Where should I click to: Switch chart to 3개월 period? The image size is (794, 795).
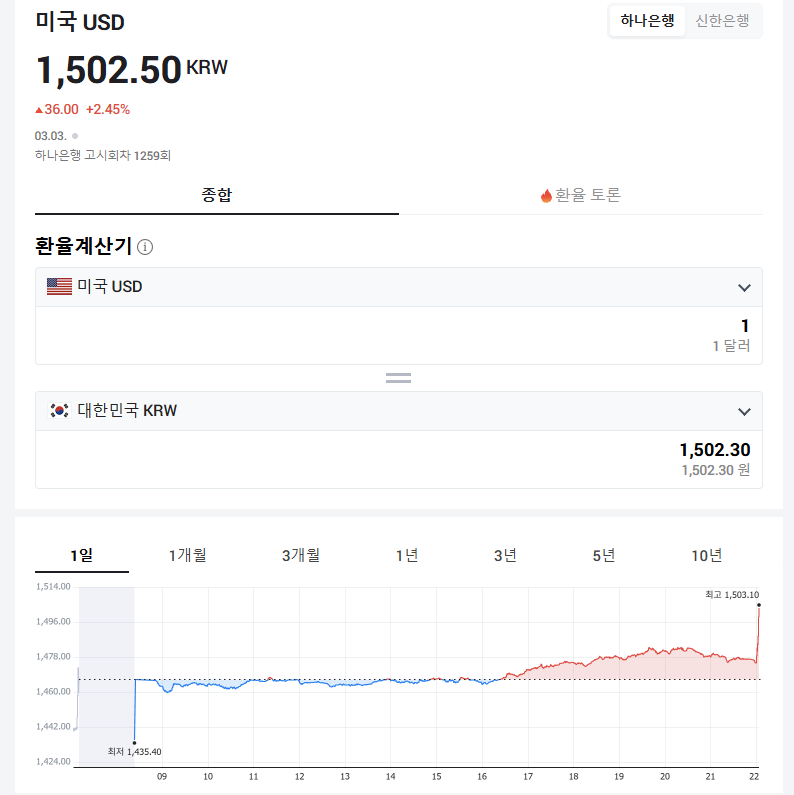[300, 556]
